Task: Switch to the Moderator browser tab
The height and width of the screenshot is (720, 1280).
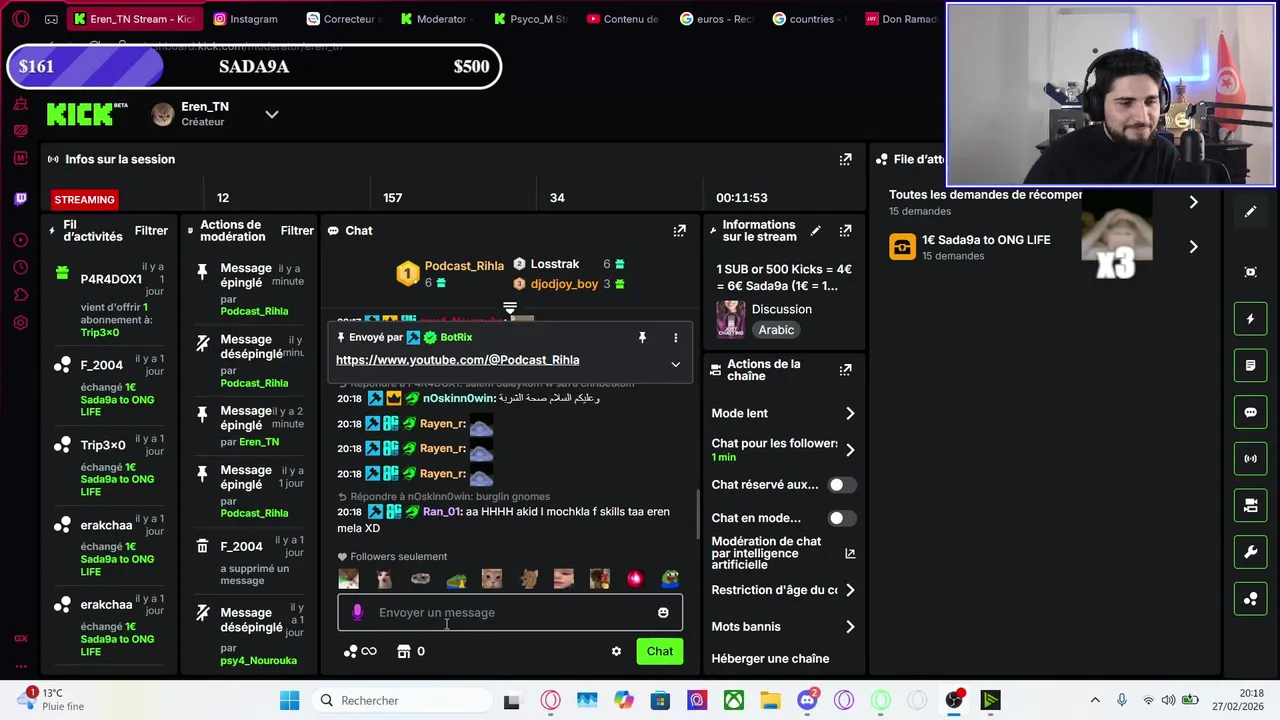Action: coord(437,19)
